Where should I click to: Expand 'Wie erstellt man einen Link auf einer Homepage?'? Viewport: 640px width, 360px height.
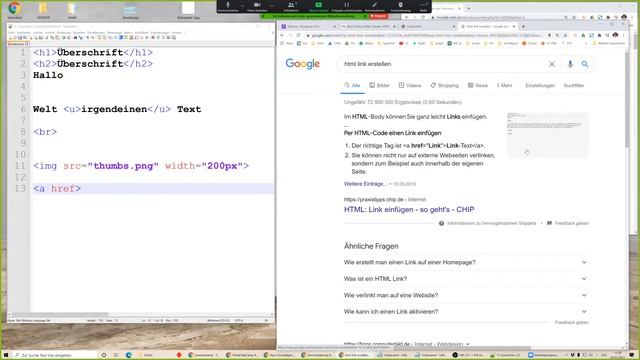pyautogui.click(x=466, y=262)
